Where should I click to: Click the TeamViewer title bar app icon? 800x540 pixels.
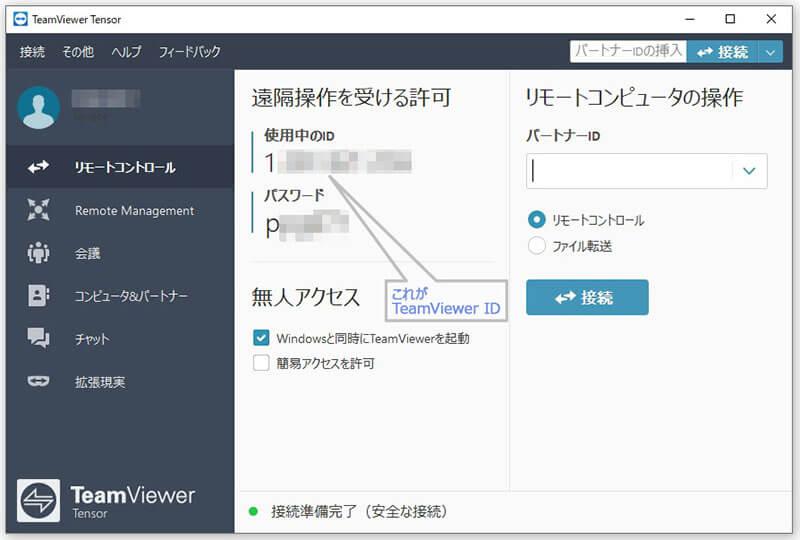[20, 19]
